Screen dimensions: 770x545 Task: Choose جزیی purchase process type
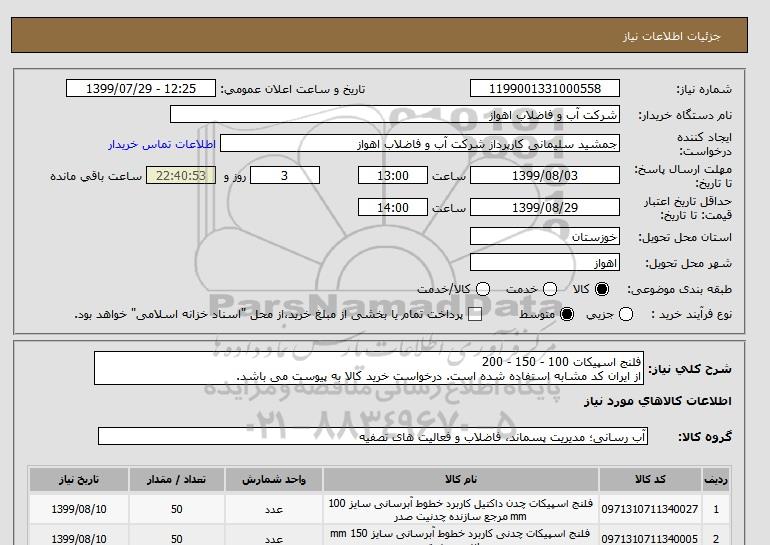pyautogui.click(x=626, y=314)
